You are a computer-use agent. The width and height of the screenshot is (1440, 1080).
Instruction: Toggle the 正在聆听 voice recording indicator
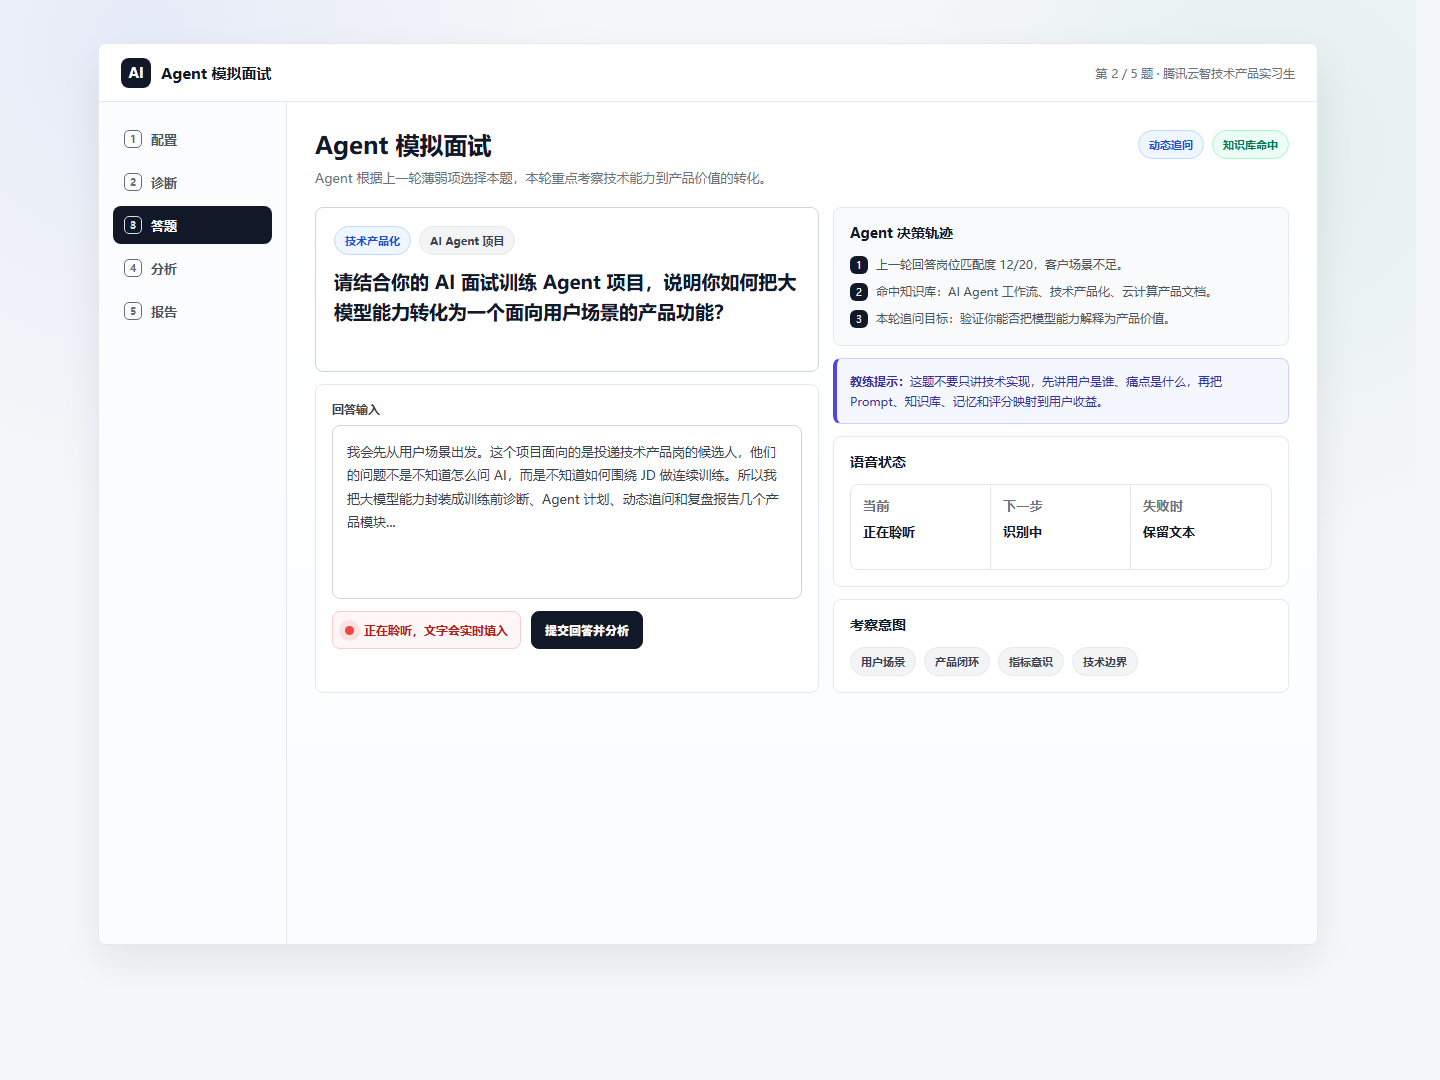click(x=426, y=630)
